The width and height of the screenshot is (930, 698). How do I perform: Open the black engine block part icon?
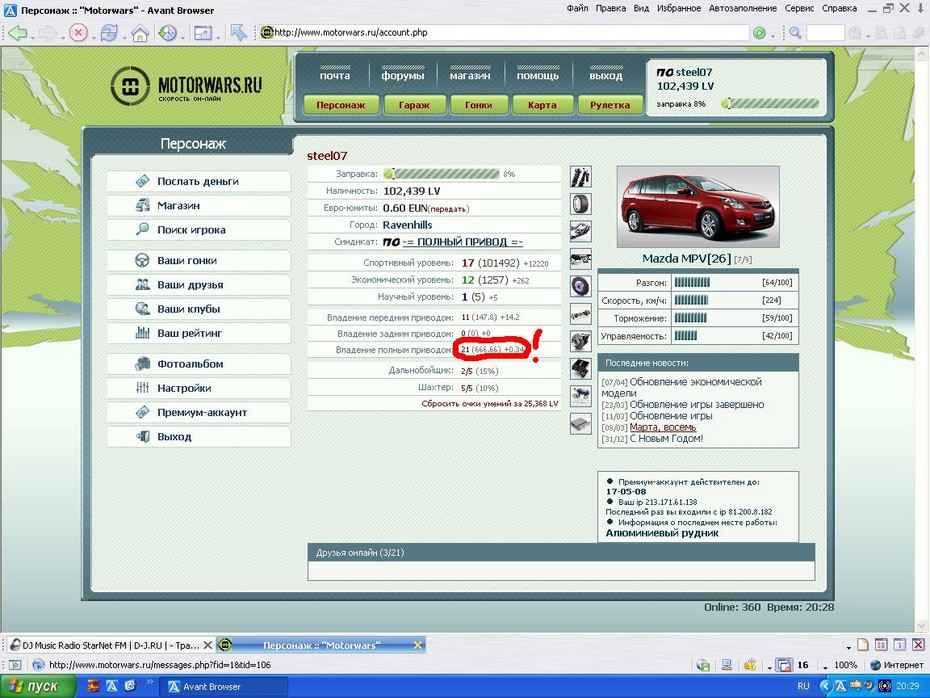[x=581, y=369]
